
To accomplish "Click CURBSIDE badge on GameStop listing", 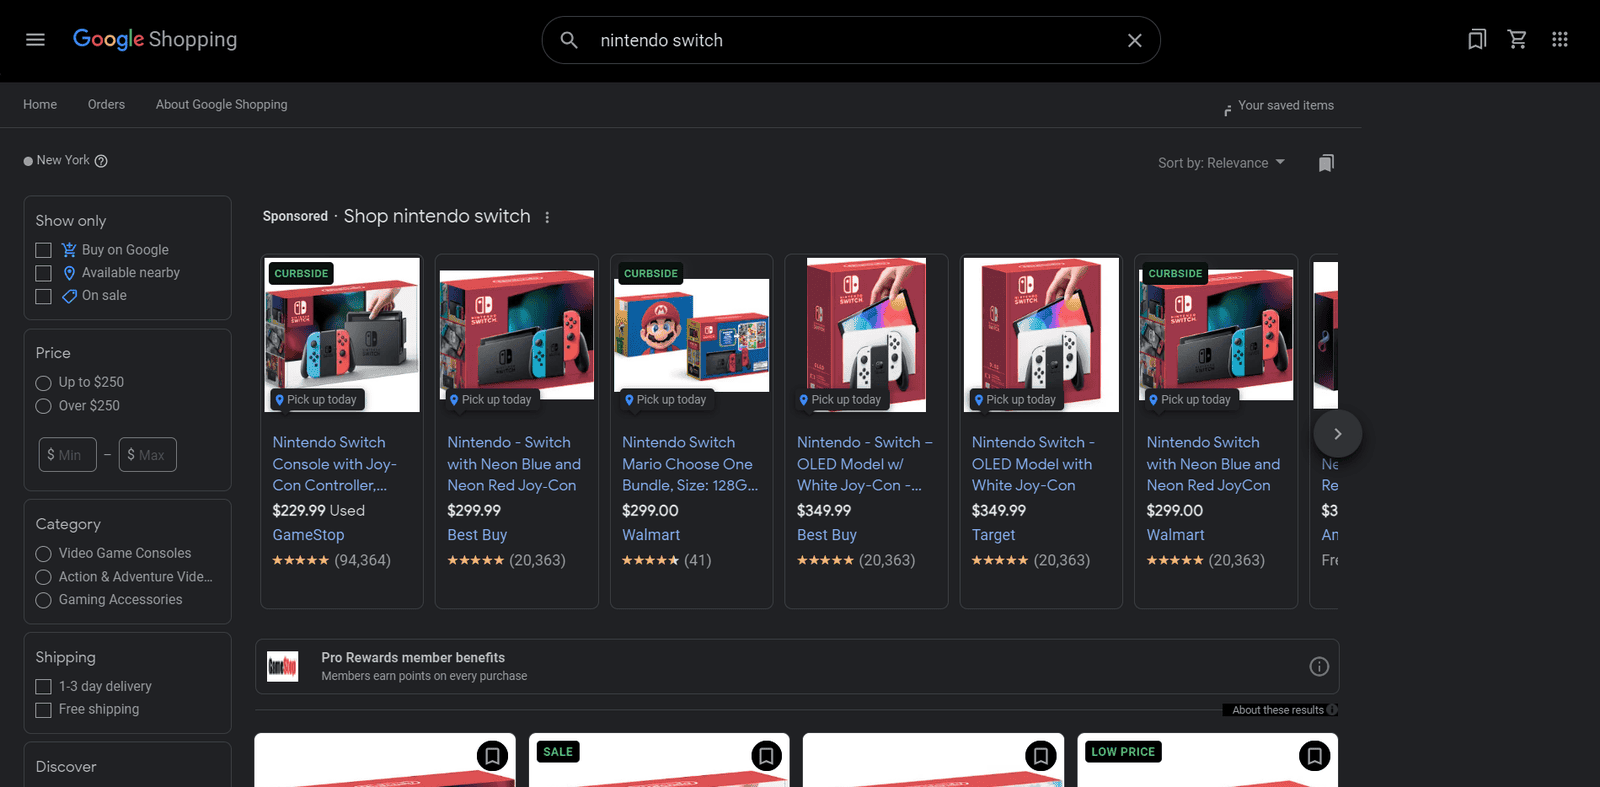I will [x=301, y=273].
